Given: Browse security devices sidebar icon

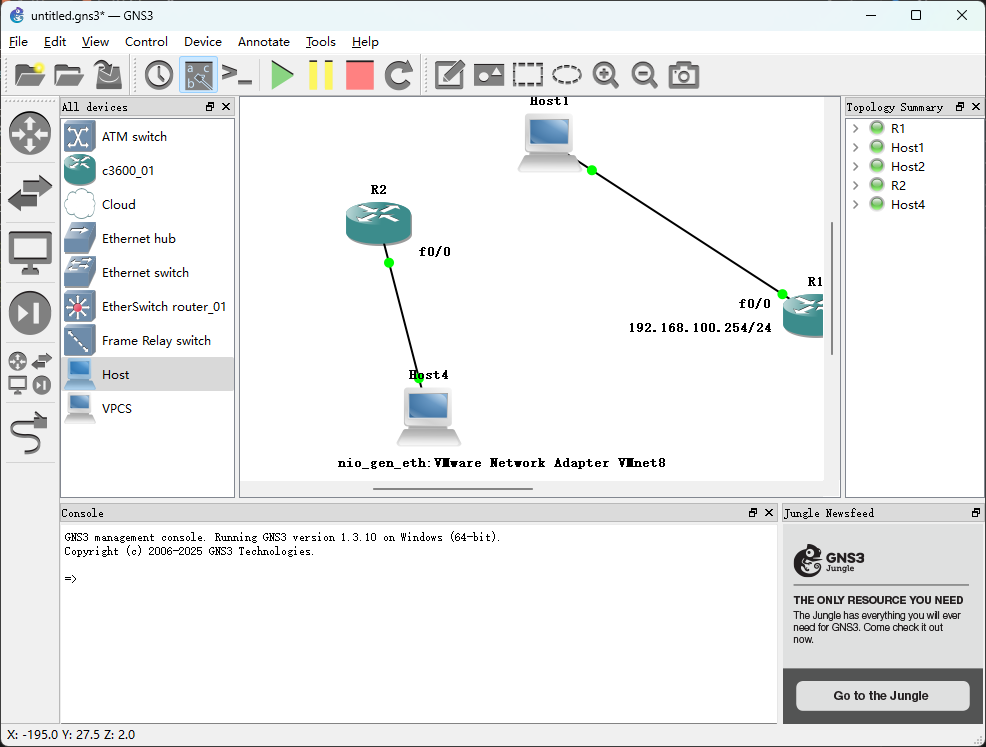Looking at the screenshot, I should pyautogui.click(x=30, y=313).
